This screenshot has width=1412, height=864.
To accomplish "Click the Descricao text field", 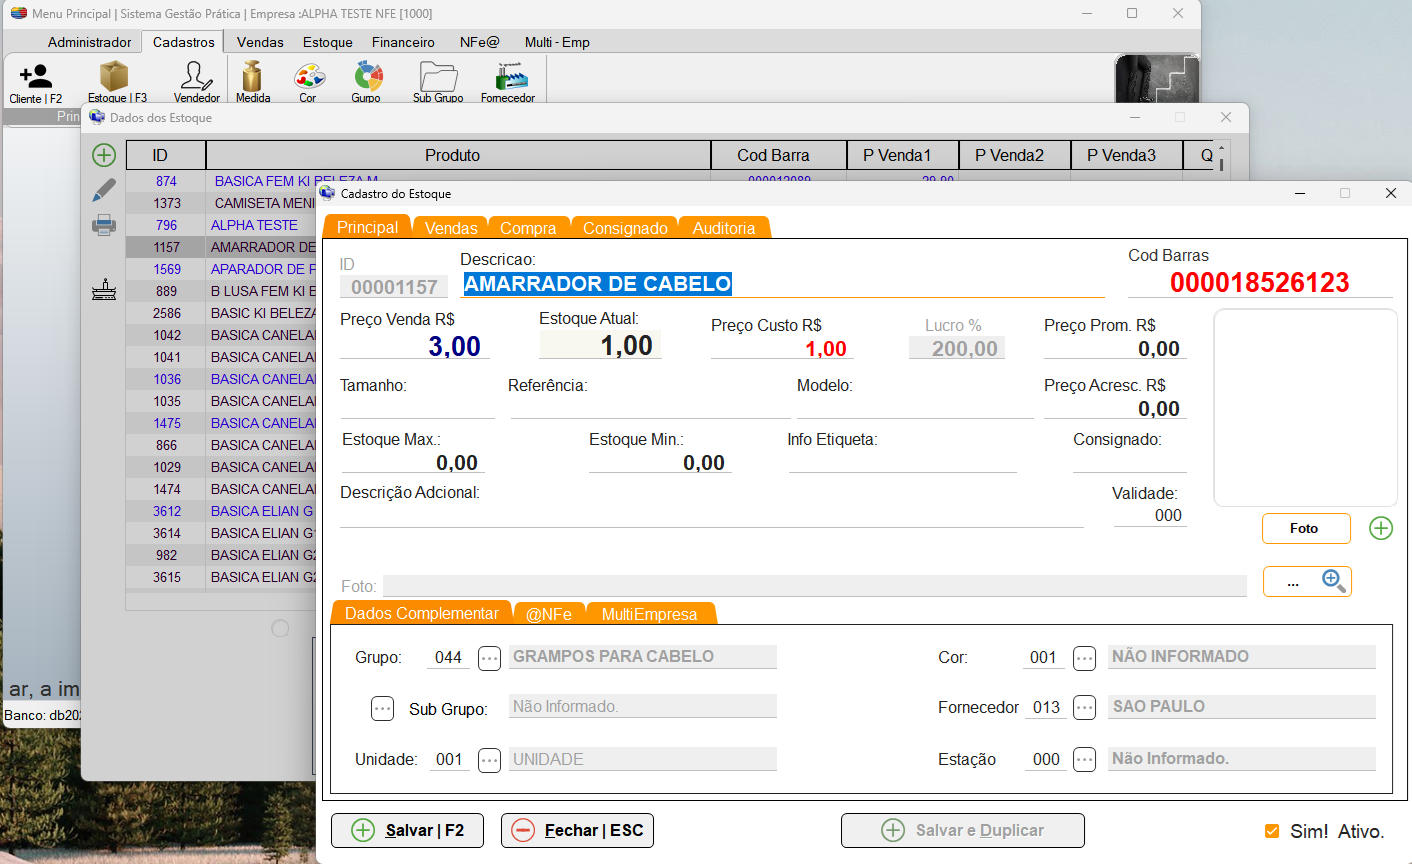I will click(782, 284).
